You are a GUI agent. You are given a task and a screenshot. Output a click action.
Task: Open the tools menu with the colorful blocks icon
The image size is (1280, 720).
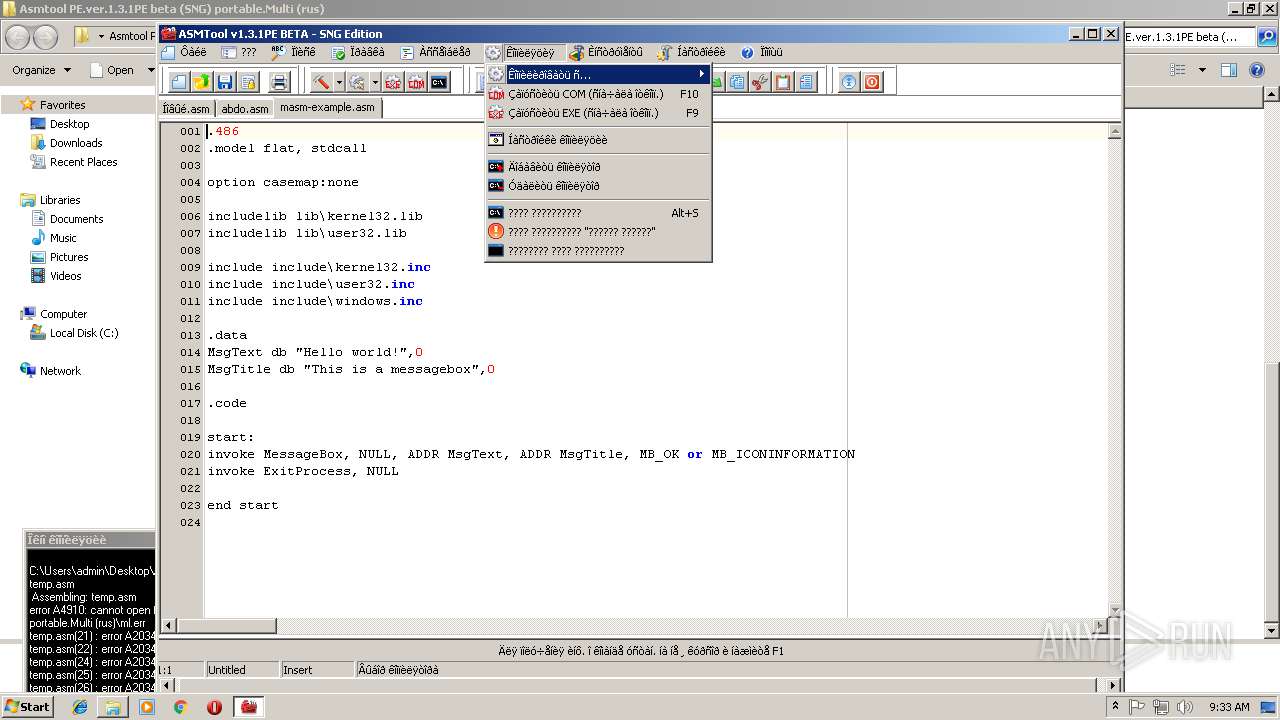pos(606,52)
